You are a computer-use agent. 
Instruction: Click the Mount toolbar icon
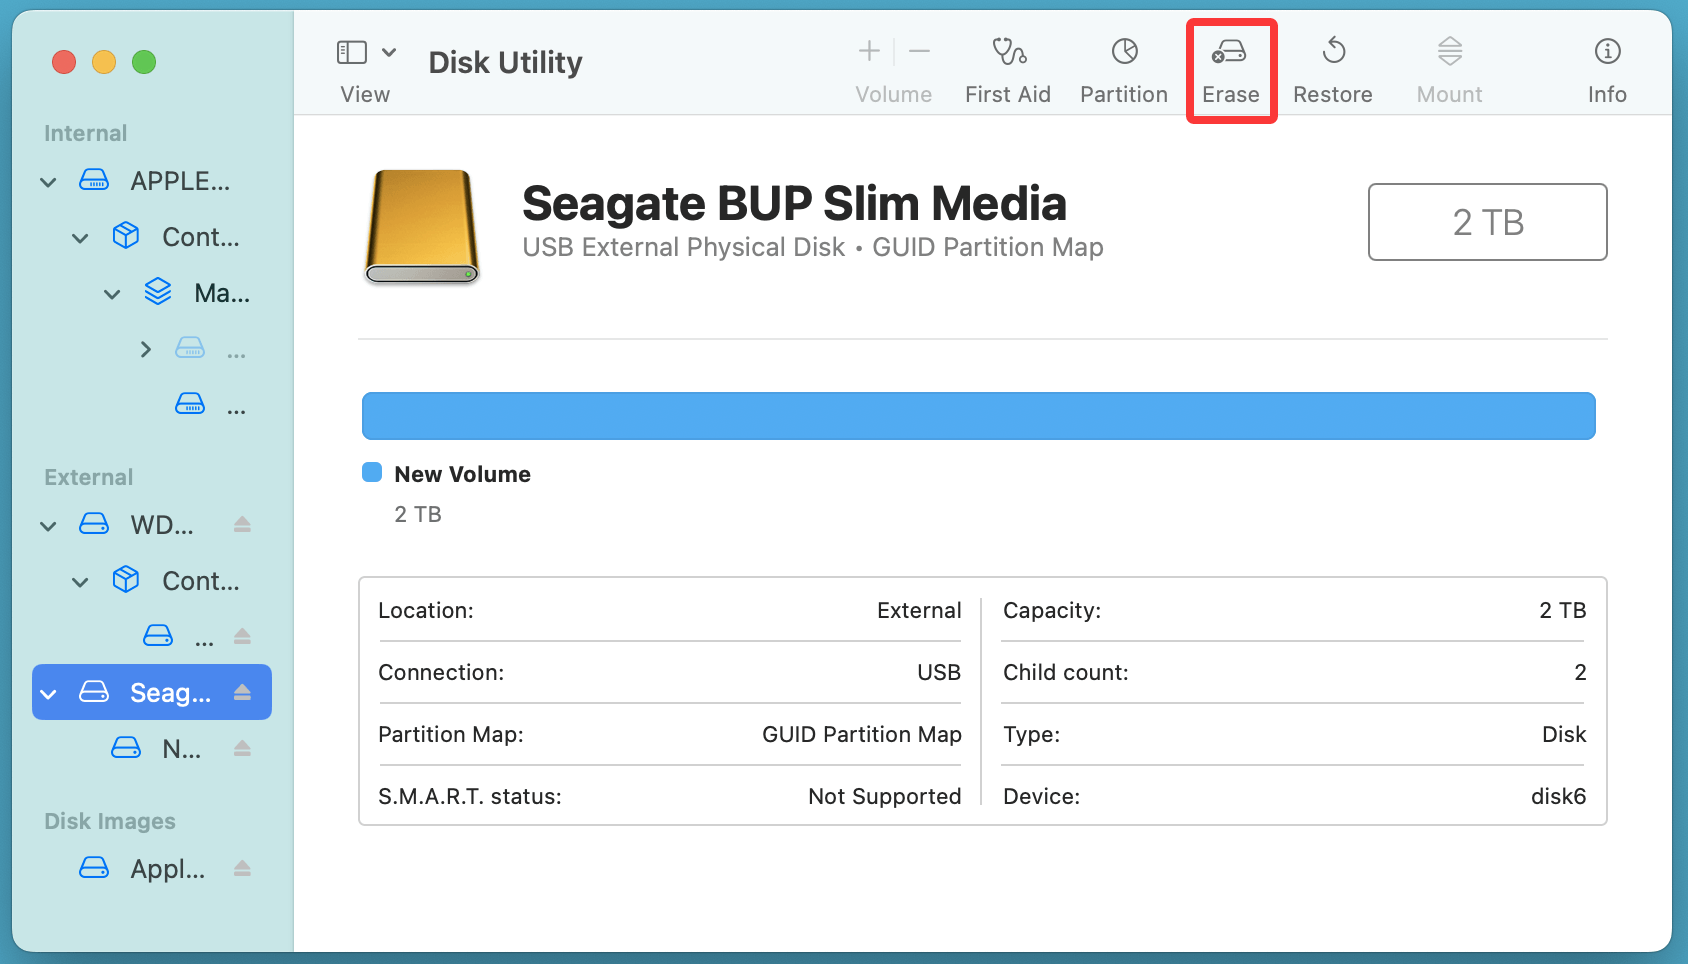click(x=1449, y=69)
